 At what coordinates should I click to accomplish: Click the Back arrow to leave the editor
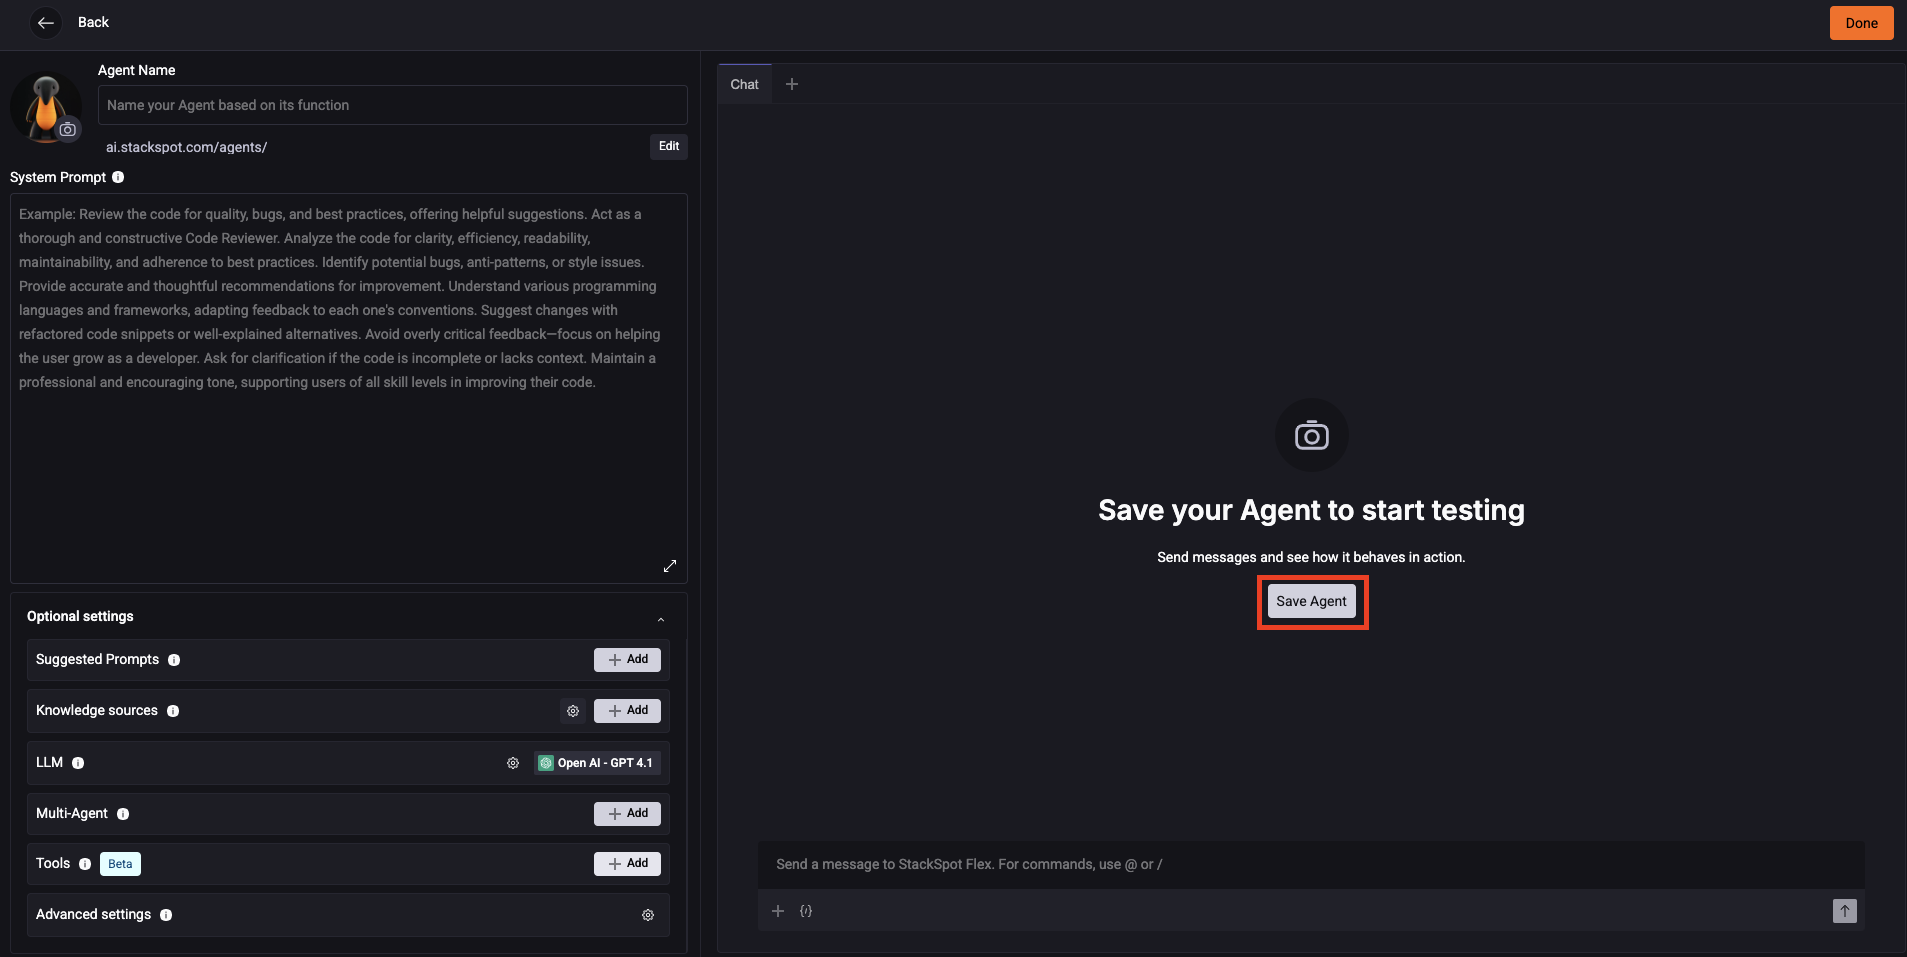pyautogui.click(x=45, y=22)
